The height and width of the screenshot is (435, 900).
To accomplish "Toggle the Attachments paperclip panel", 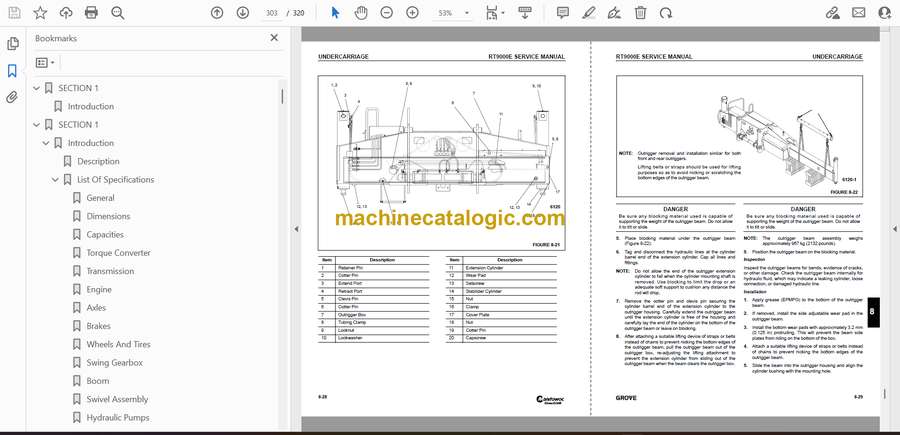I will [12, 97].
